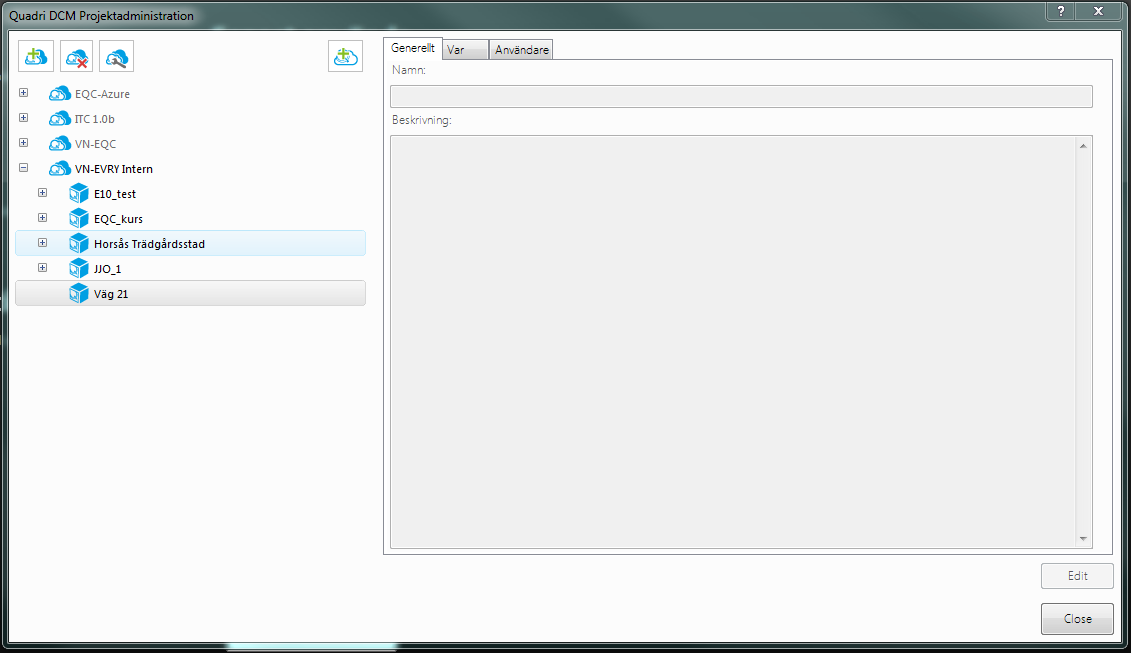1131x653 pixels.
Task: Click the ITC 1.0b cloud icon
Action: 59,119
